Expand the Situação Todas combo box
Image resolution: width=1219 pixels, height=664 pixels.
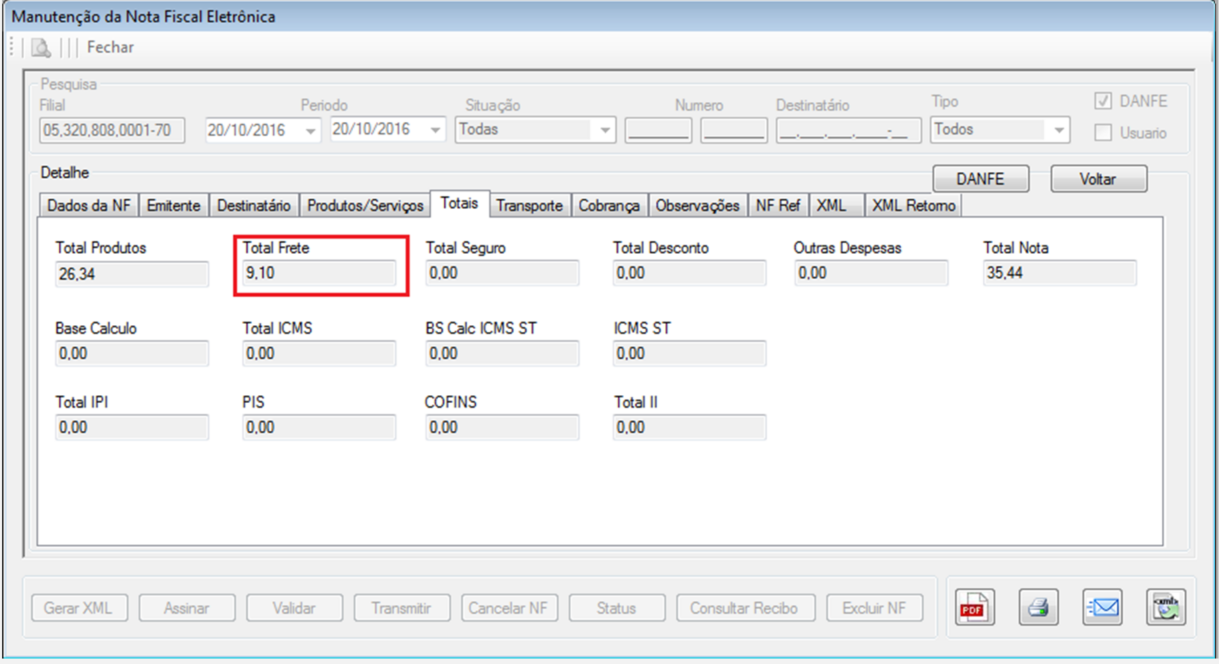pos(605,130)
